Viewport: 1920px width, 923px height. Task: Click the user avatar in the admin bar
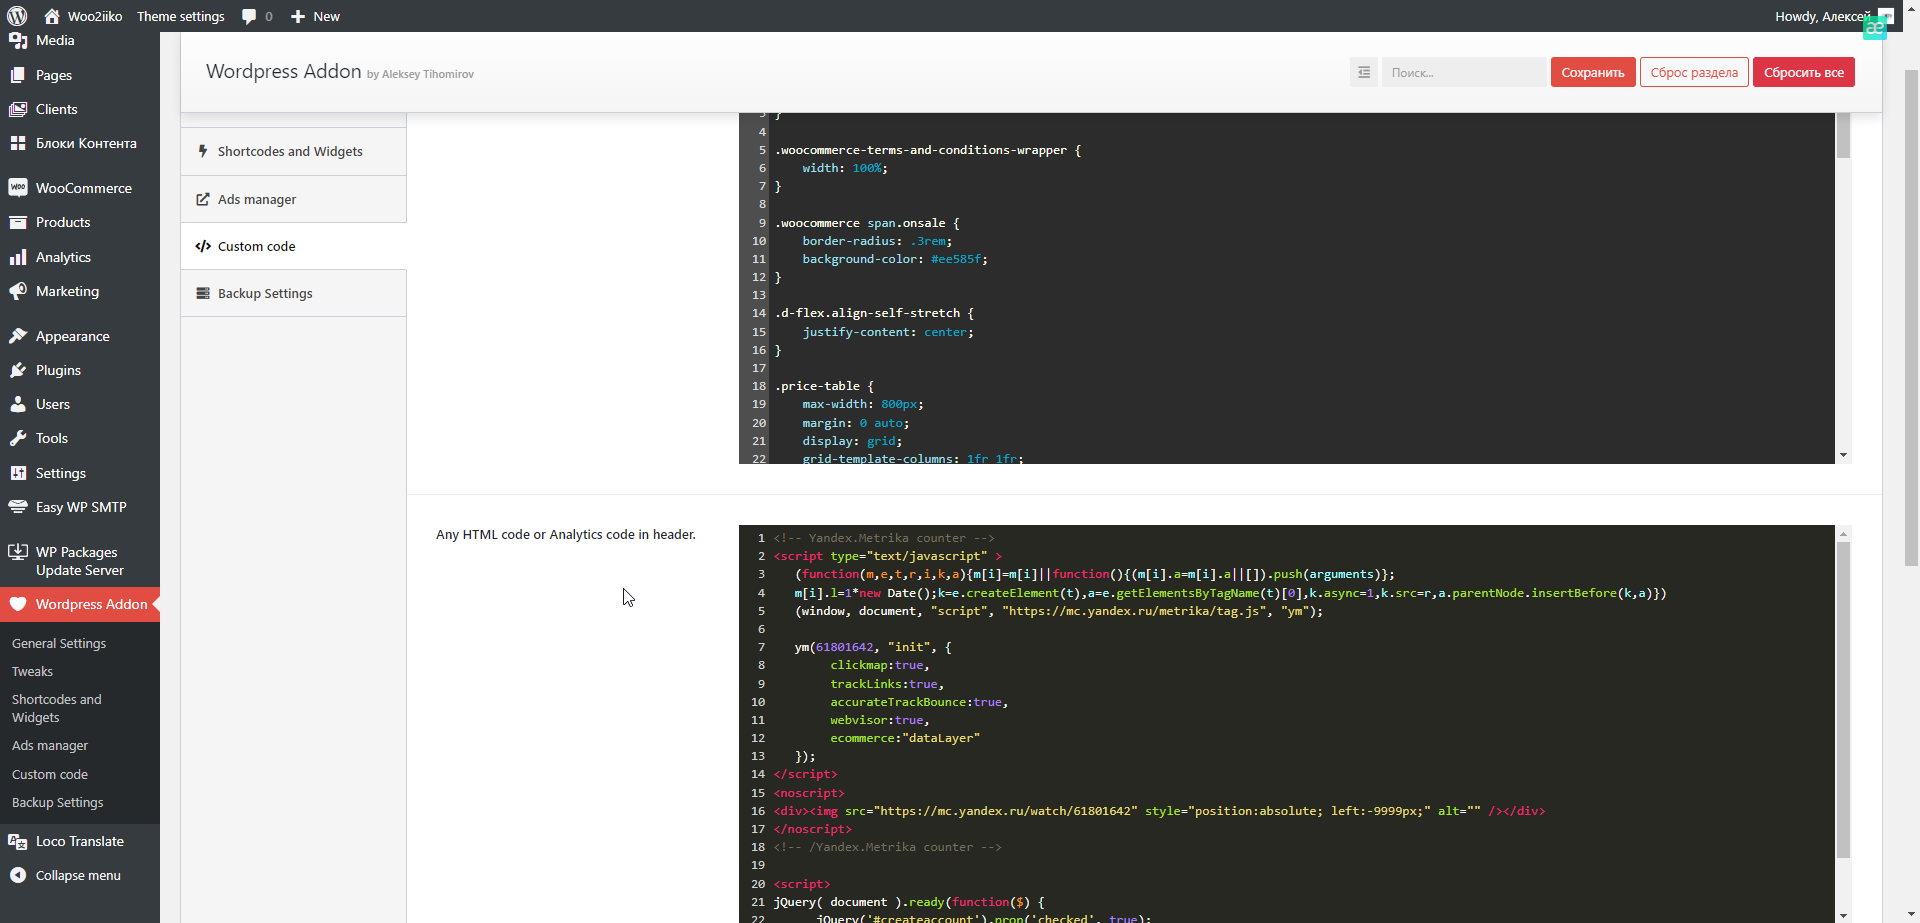1886,16
